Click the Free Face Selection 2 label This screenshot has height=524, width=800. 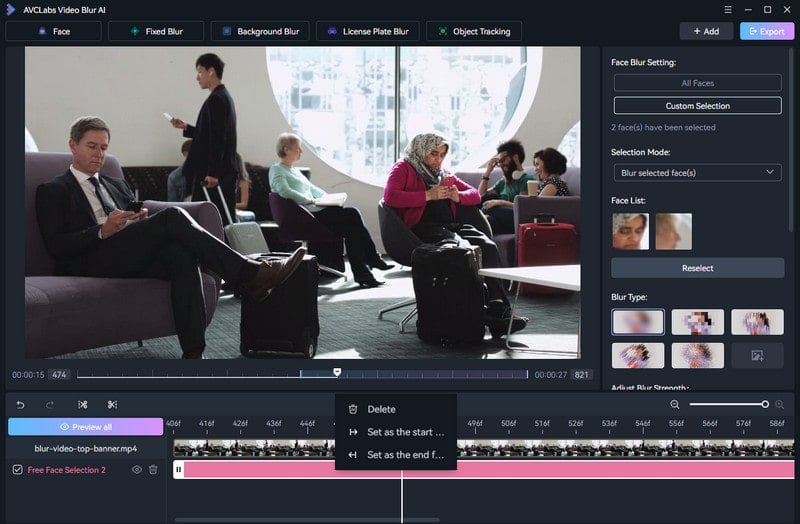[x=67, y=470]
